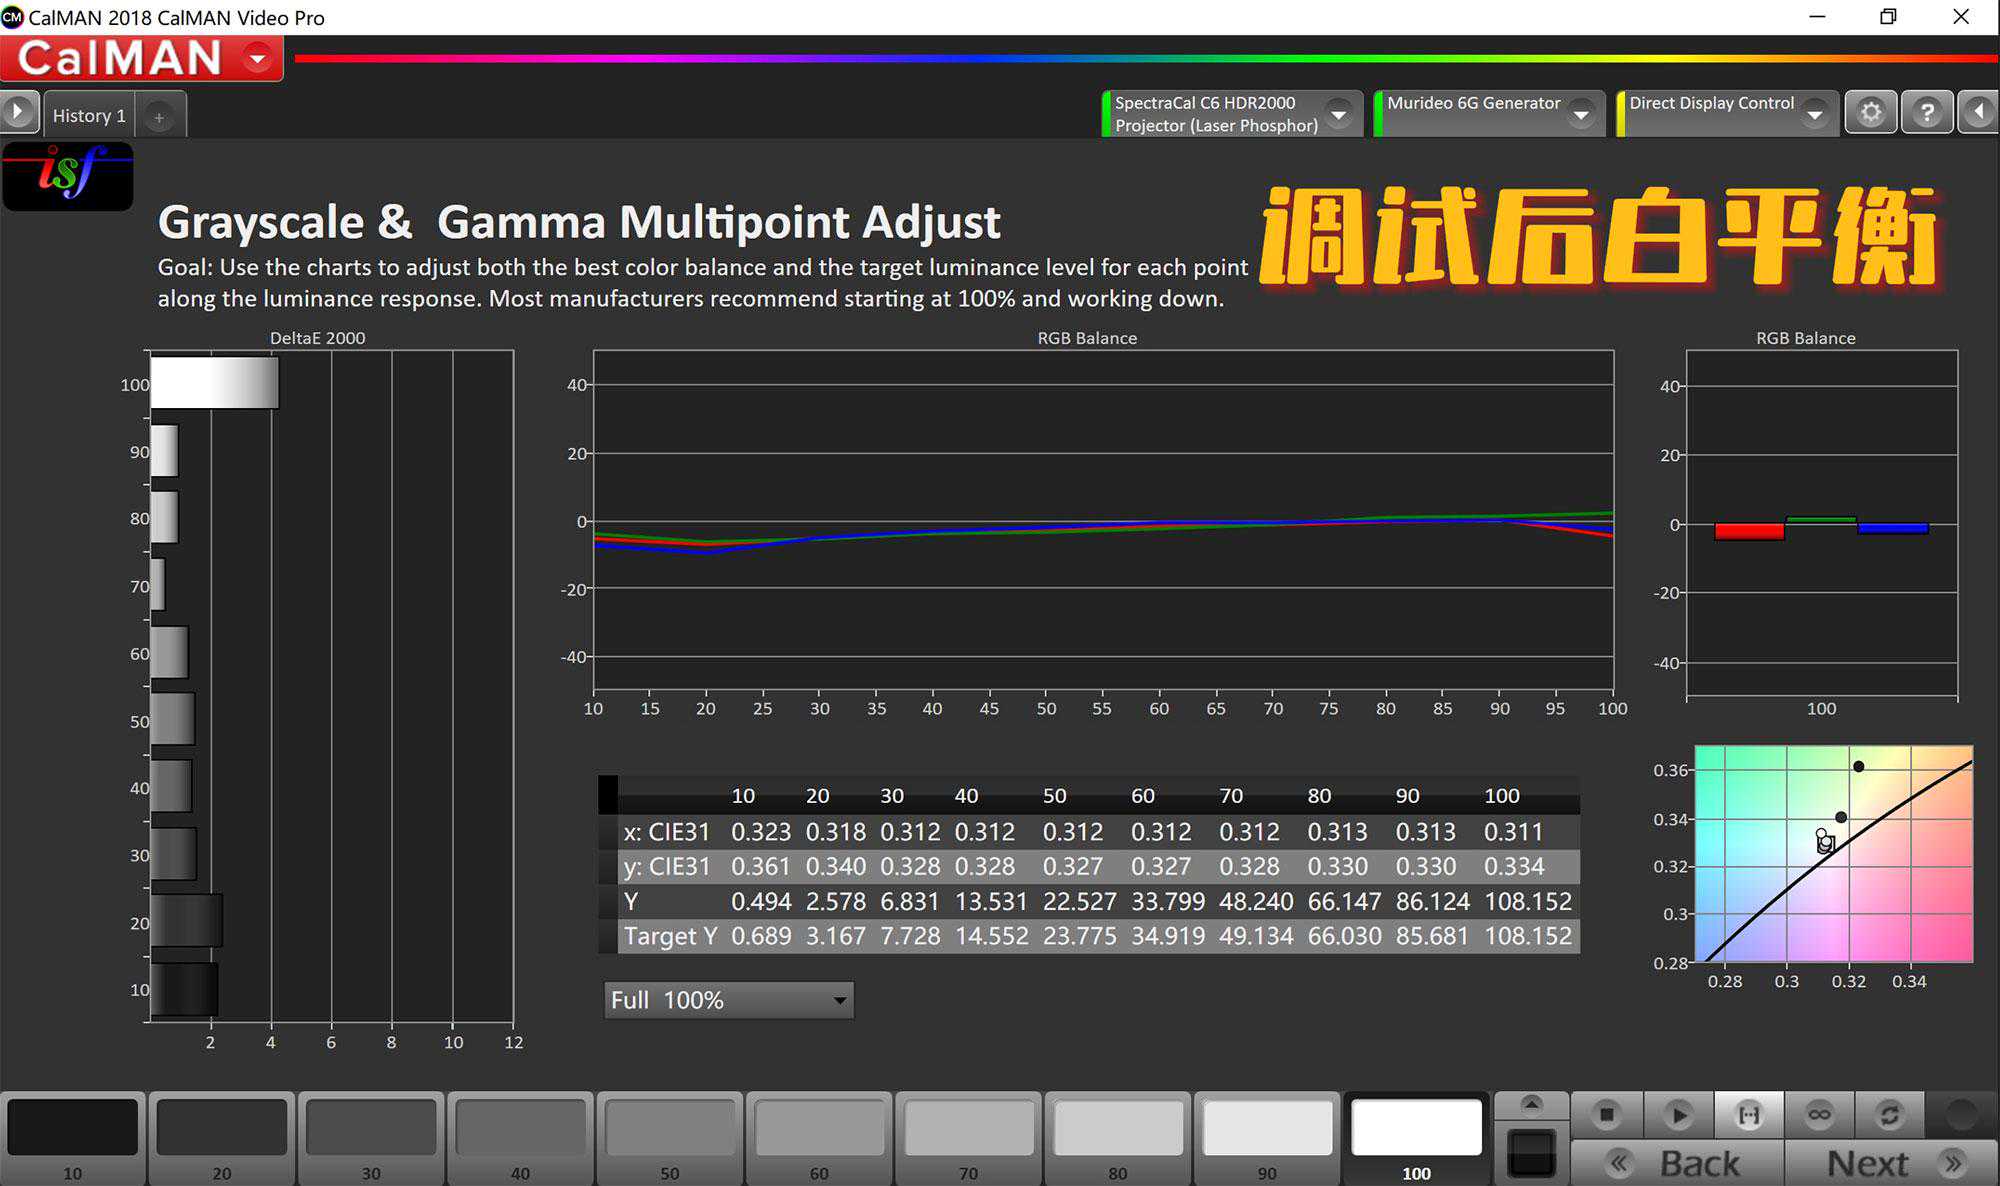Open the CalMAN main menu red dropdown

tap(258, 58)
